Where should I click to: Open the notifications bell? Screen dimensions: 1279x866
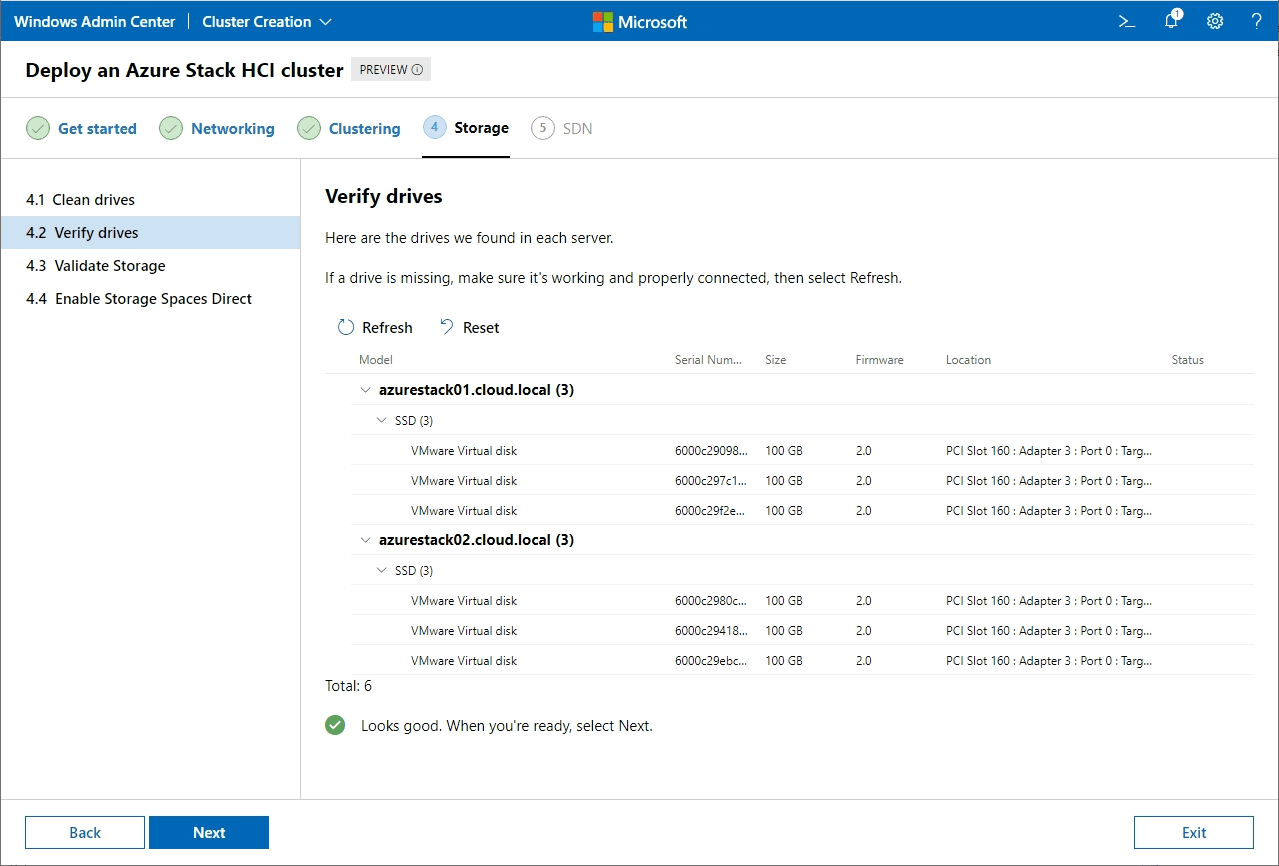coord(1171,21)
